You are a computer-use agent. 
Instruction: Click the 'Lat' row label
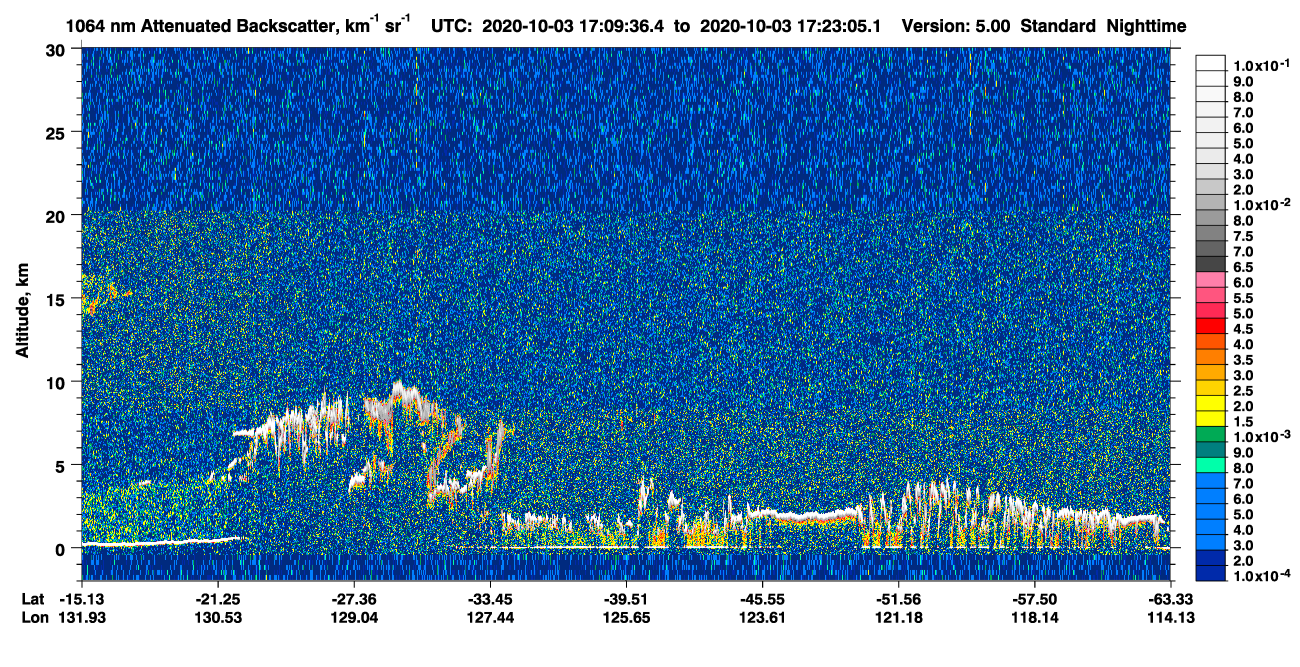33,598
